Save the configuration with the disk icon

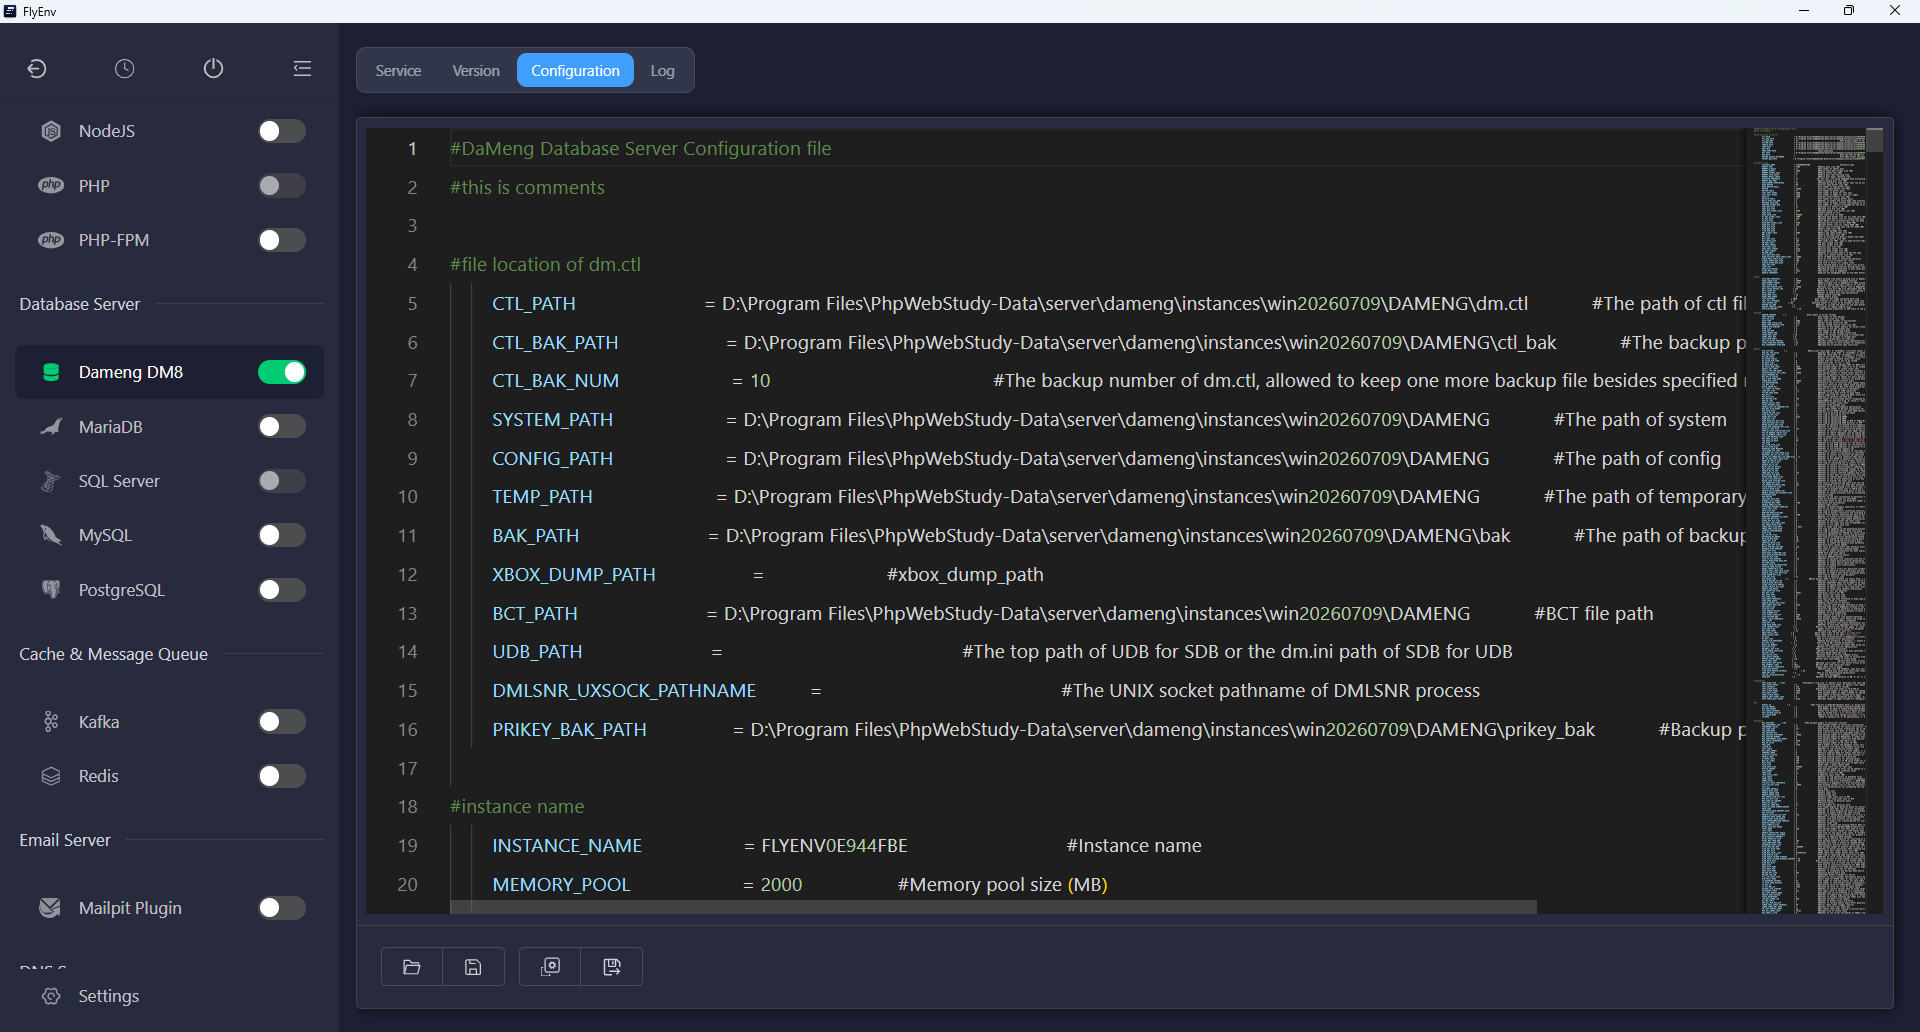474,967
